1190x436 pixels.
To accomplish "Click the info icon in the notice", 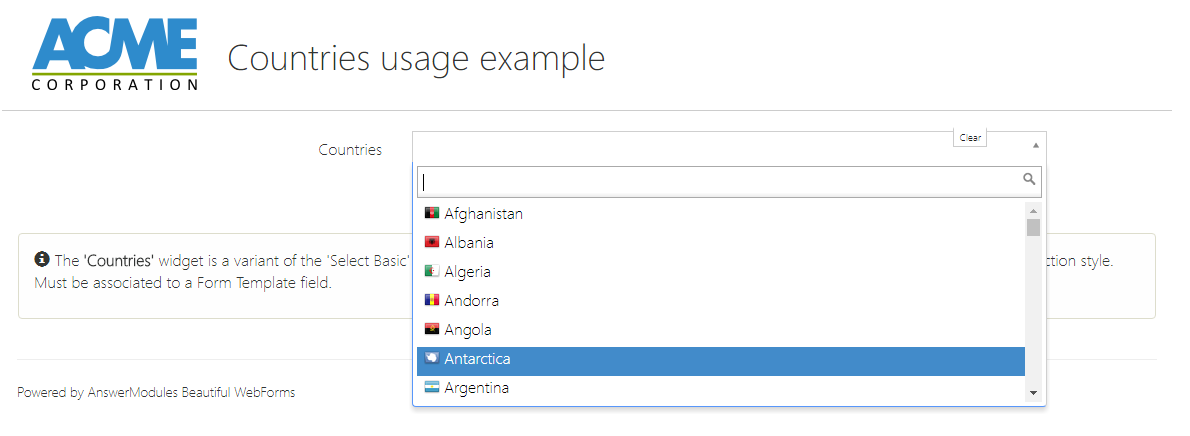I will (42, 259).
